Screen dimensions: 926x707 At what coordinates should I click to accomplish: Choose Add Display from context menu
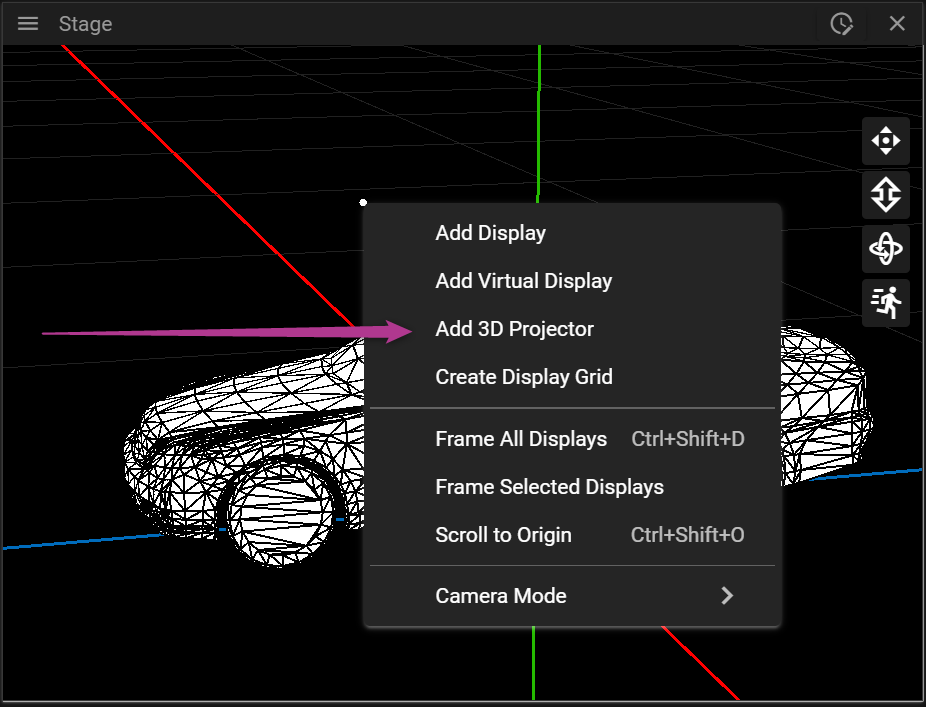(x=490, y=233)
